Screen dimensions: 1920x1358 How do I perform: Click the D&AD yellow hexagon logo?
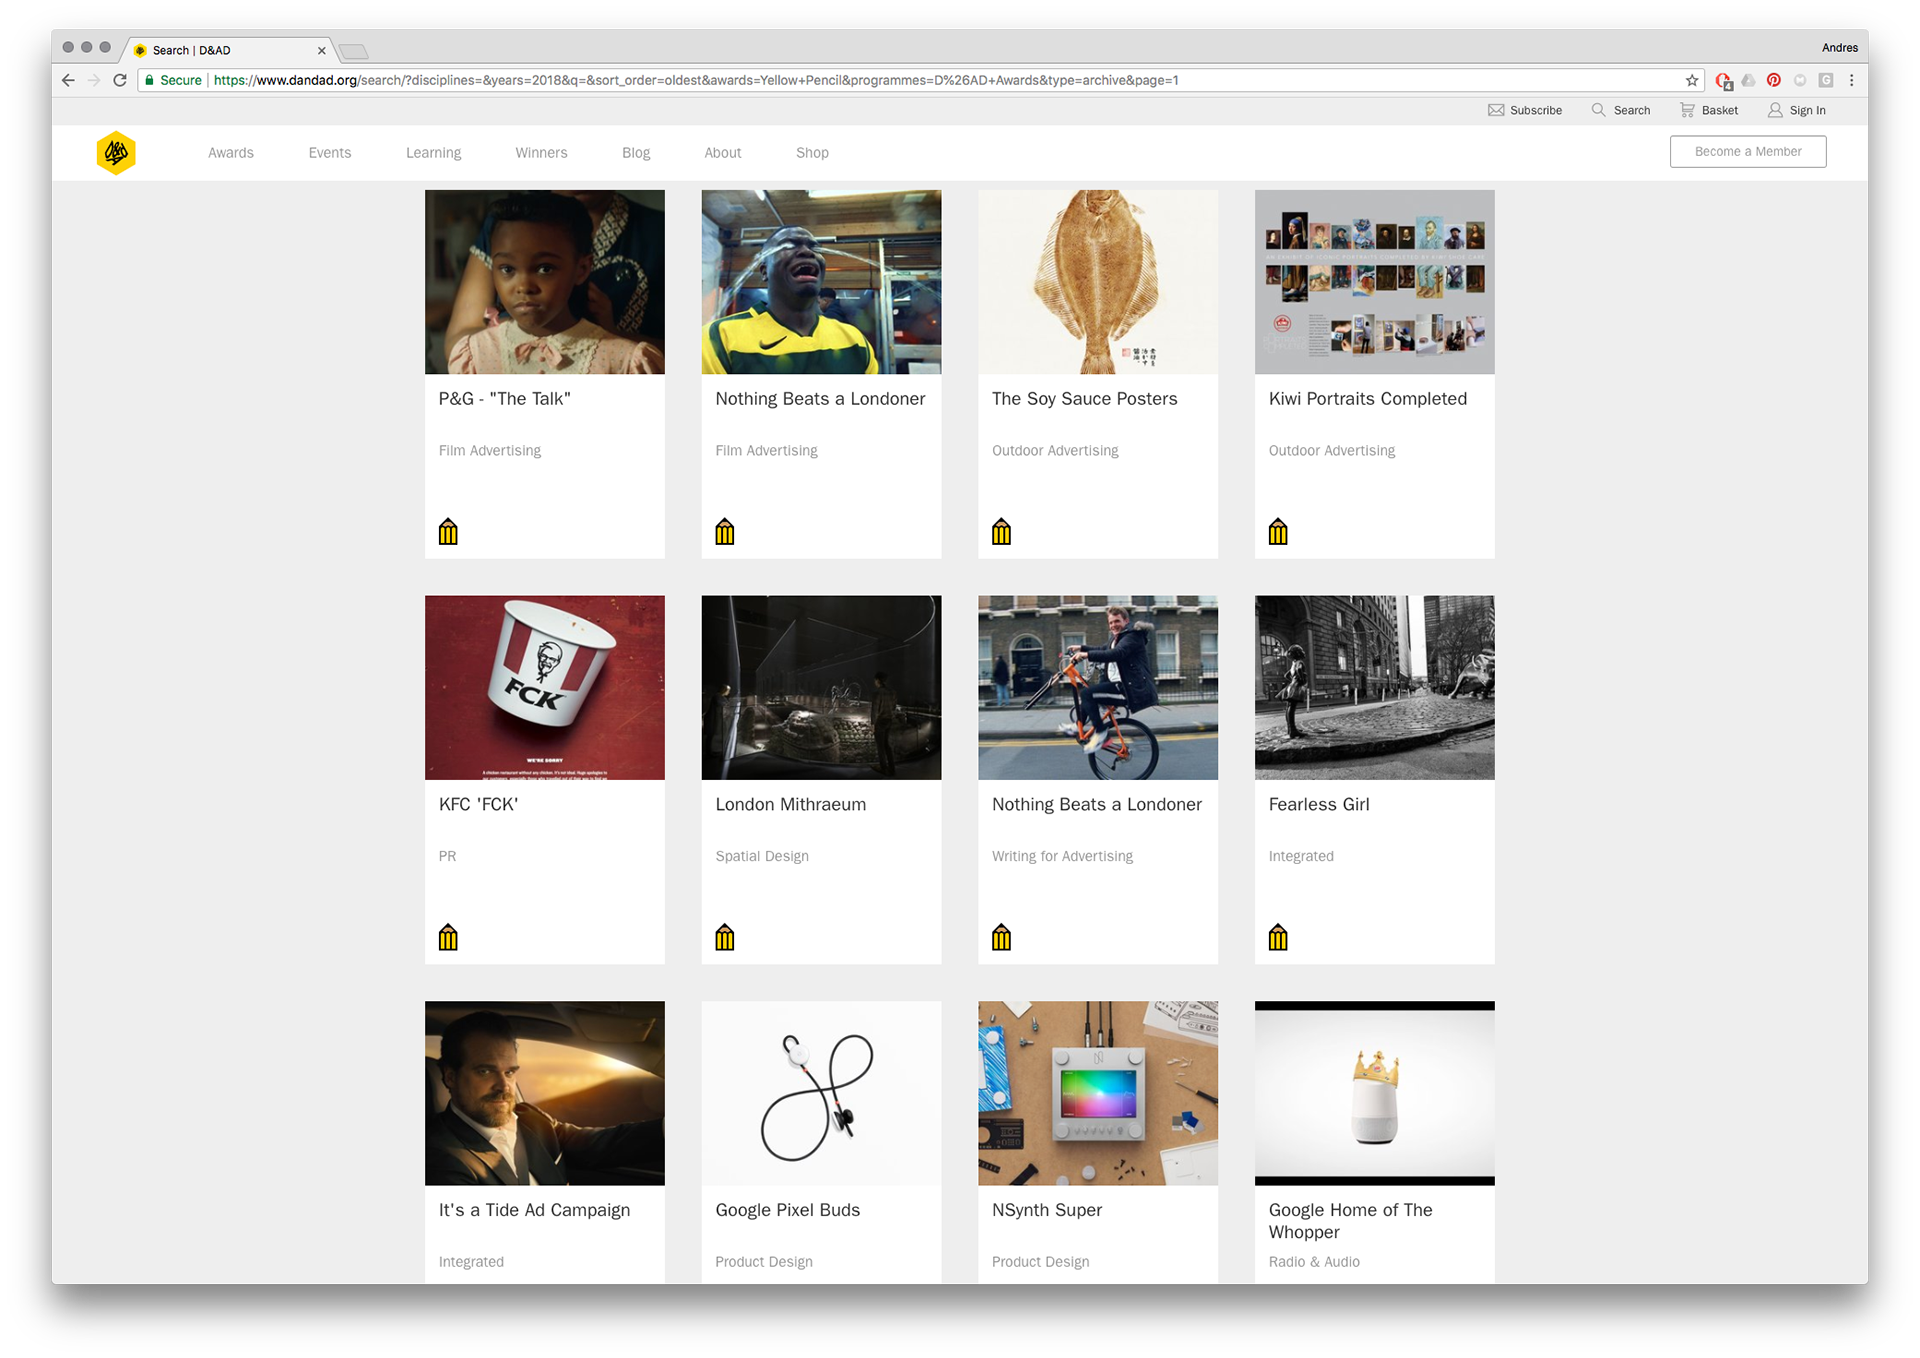click(116, 153)
